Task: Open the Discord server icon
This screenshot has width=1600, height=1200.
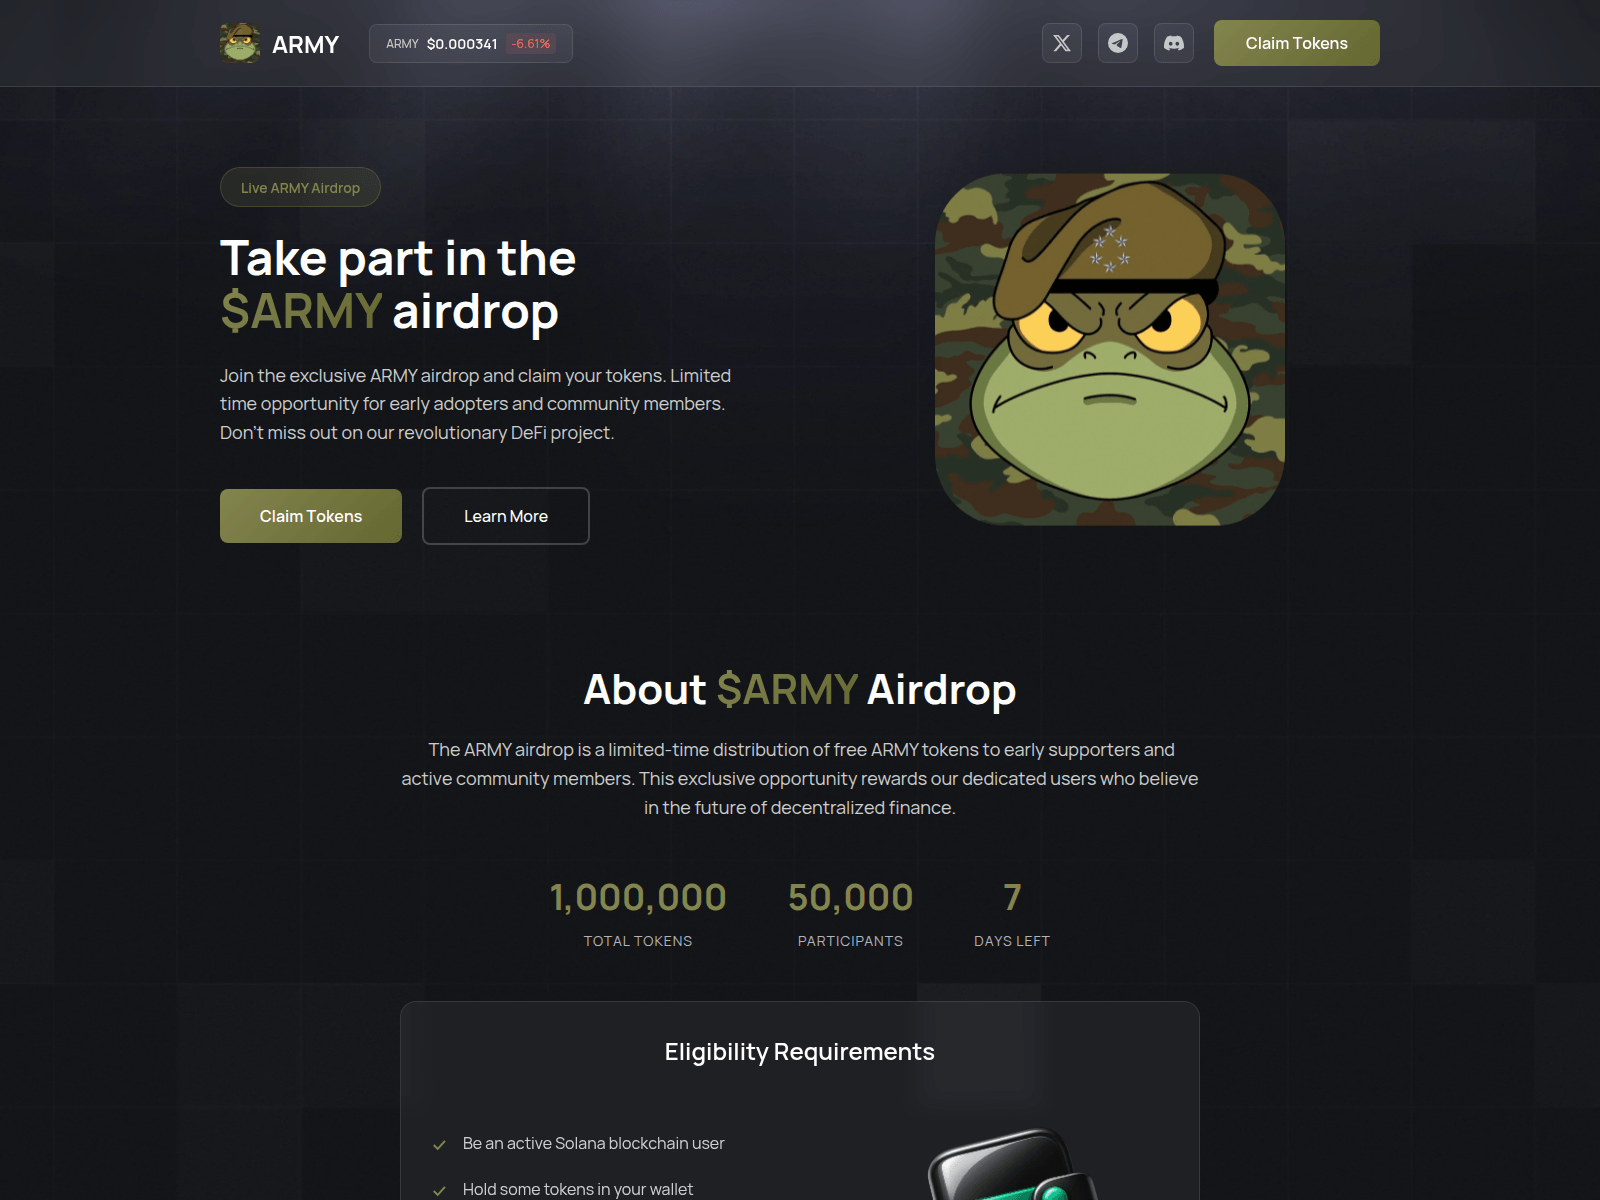Action: pyautogui.click(x=1174, y=43)
